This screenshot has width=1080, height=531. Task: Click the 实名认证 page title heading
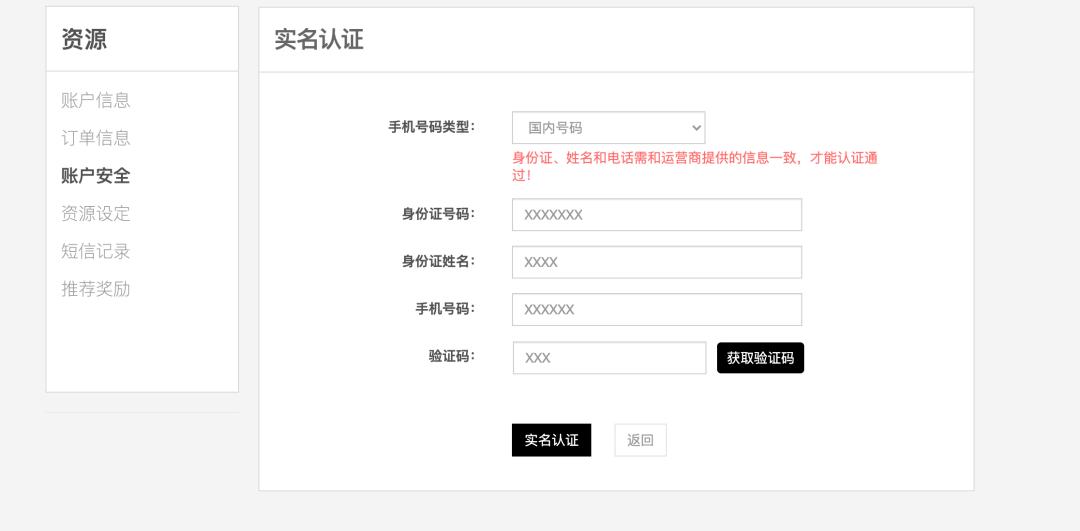click(319, 39)
